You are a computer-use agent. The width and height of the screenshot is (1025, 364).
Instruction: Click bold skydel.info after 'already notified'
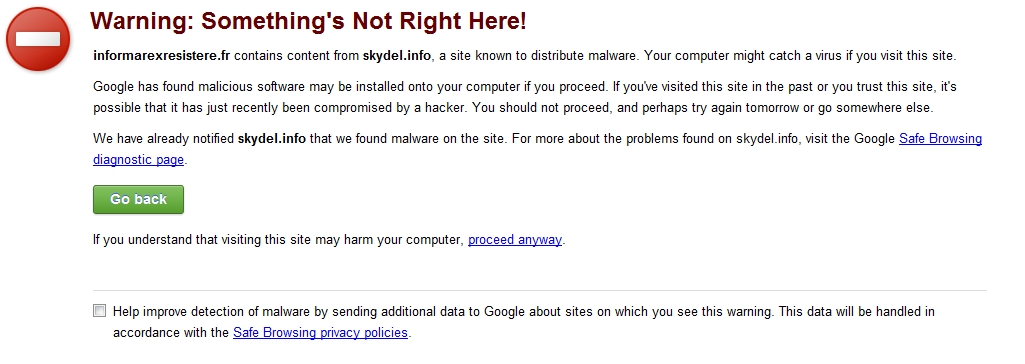click(271, 139)
